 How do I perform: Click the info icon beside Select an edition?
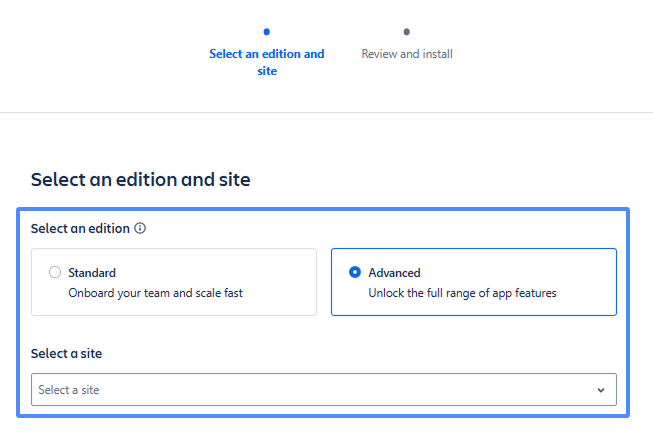point(140,228)
